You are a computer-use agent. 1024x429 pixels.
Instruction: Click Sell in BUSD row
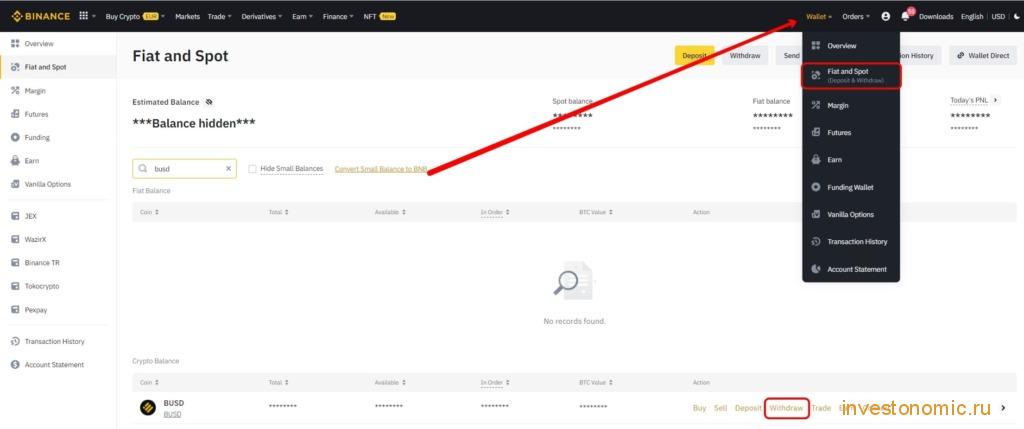[720, 408]
